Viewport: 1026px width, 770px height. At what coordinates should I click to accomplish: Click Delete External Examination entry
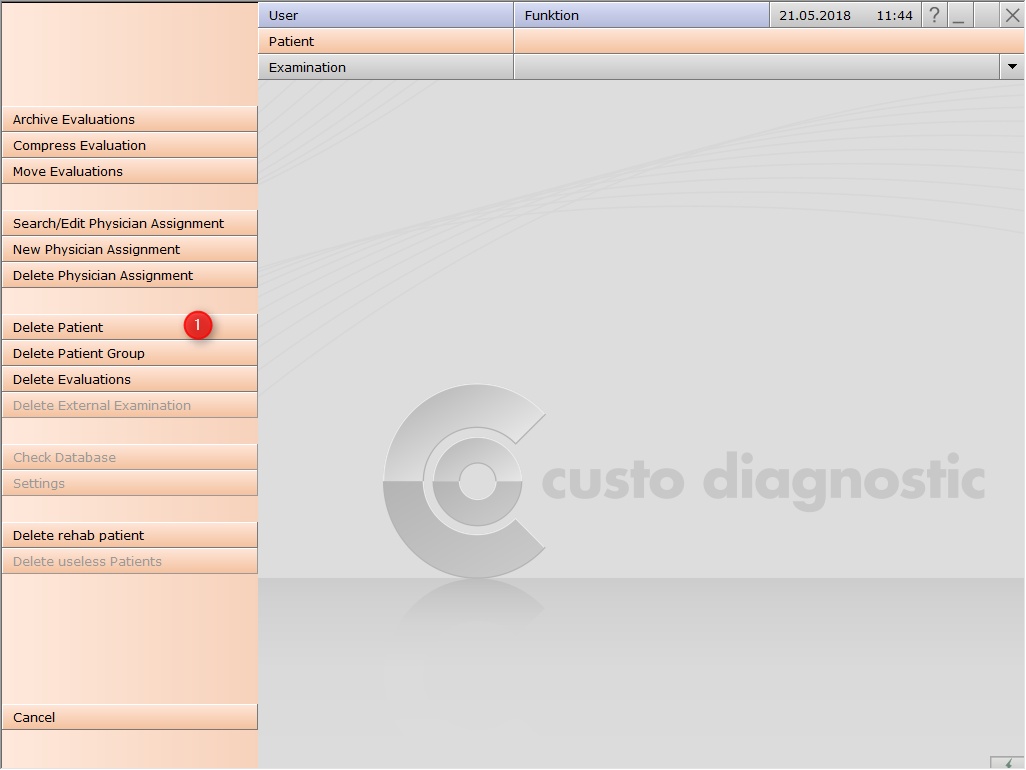pos(130,406)
